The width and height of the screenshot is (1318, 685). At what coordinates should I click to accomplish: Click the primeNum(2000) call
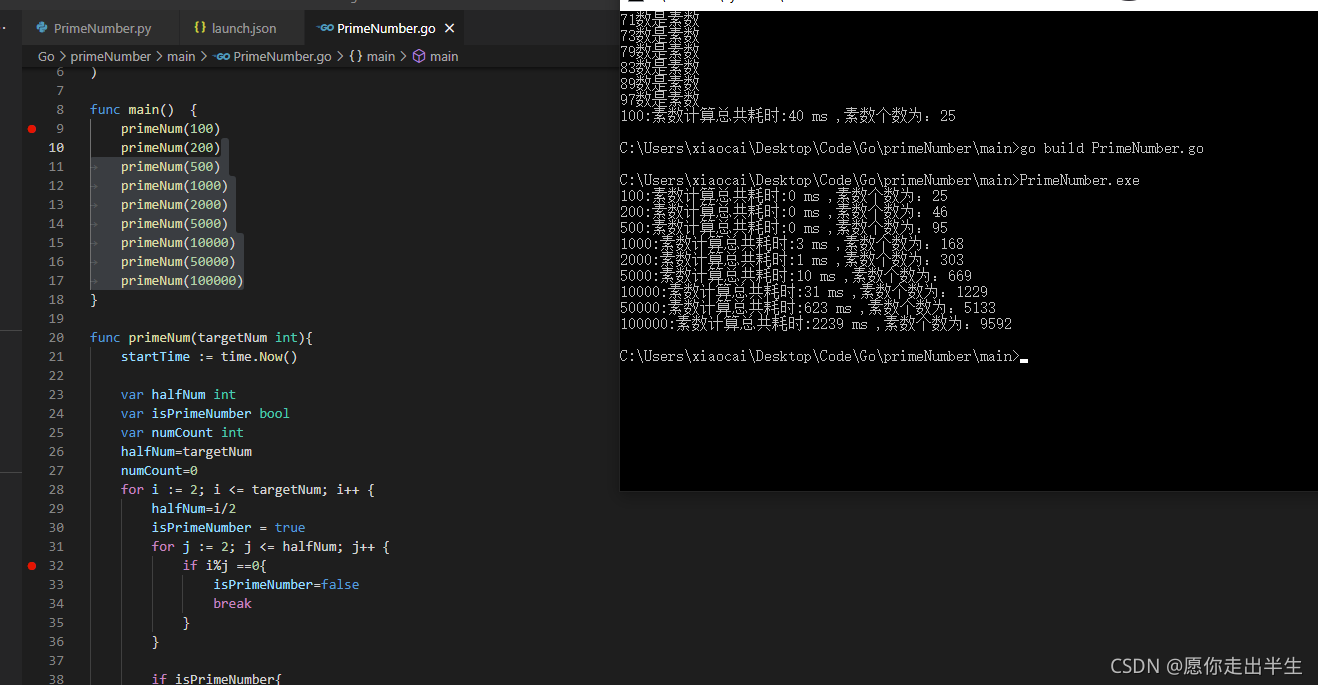[175, 204]
